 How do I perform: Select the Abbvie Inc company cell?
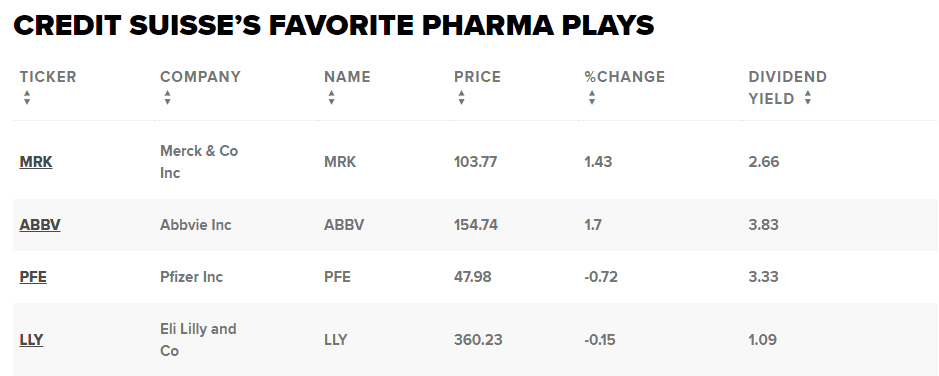tap(195, 225)
